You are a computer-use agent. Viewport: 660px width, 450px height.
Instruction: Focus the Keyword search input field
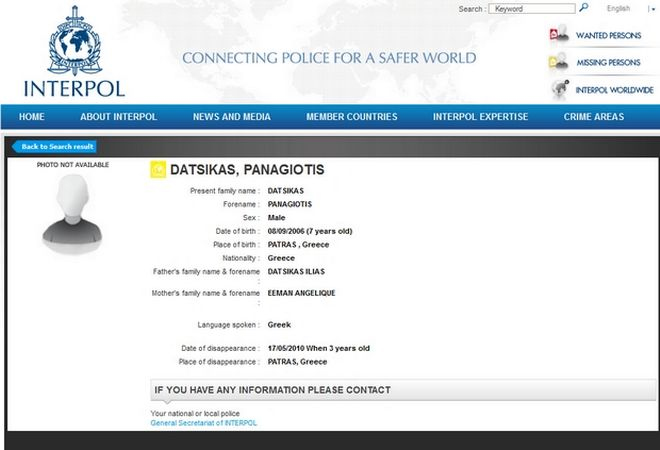point(546,9)
